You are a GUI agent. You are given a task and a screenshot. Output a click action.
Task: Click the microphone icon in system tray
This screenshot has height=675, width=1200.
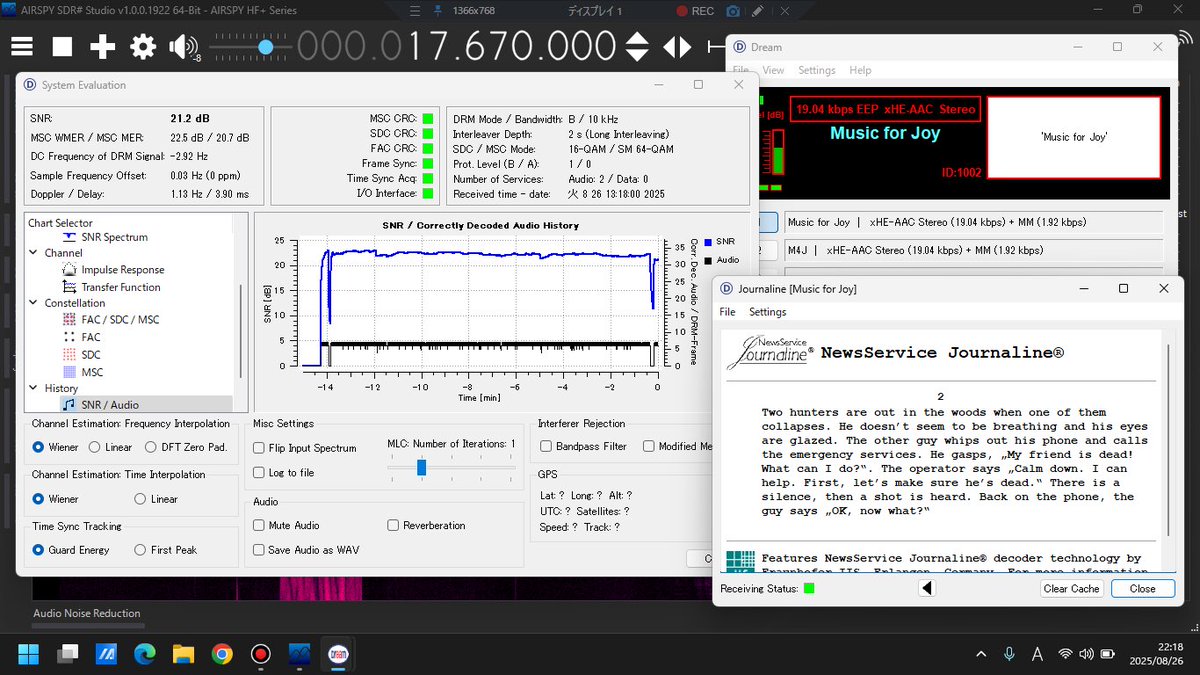[x=1009, y=654]
